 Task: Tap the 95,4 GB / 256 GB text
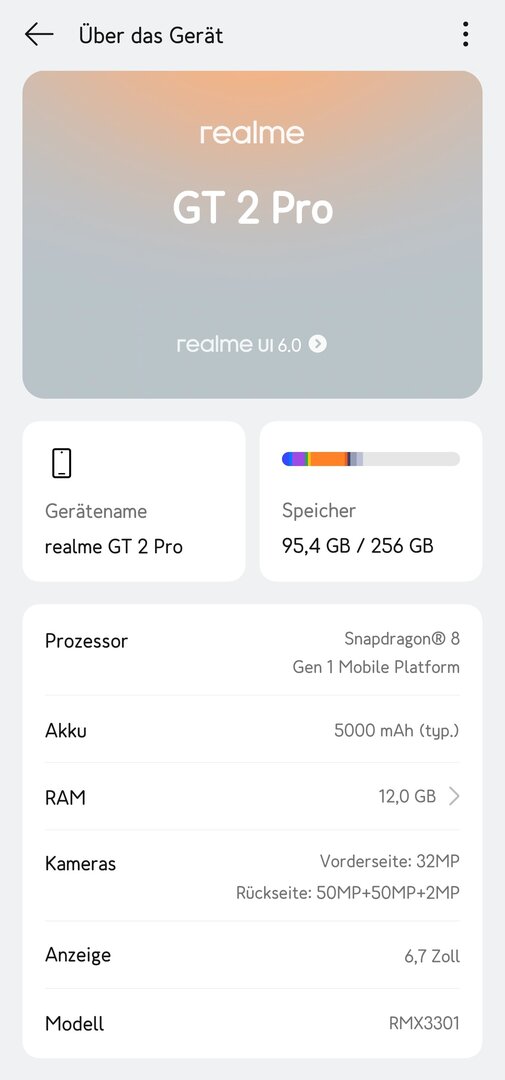tap(358, 546)
